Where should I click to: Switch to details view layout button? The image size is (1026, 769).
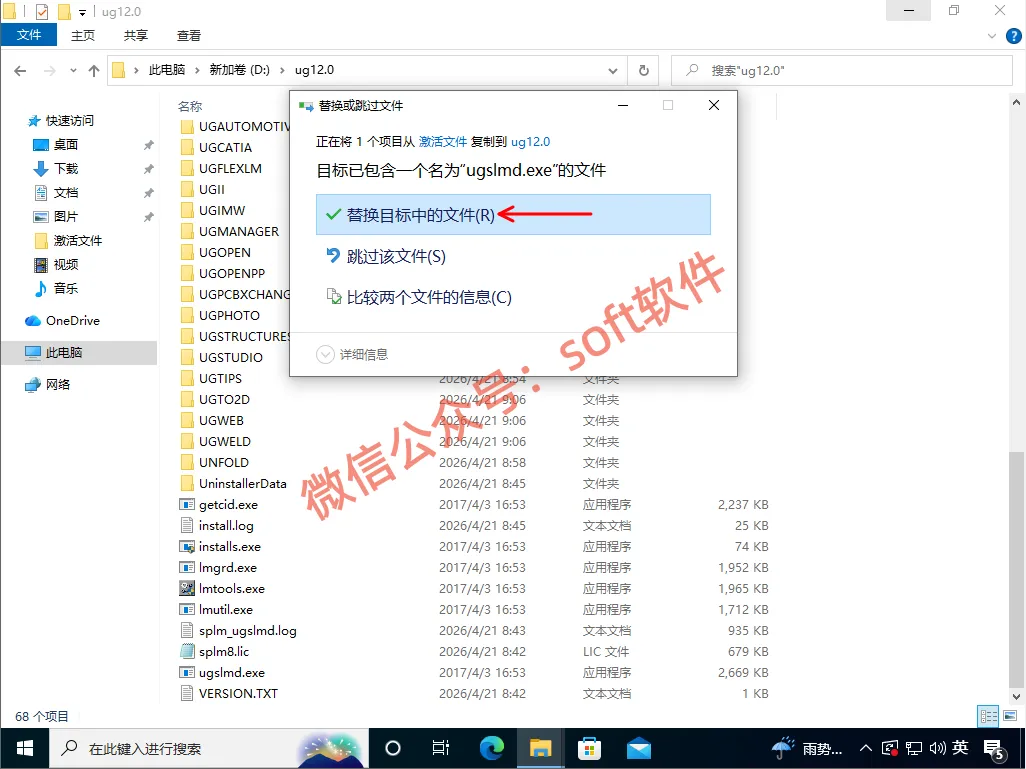click(988, 717)
